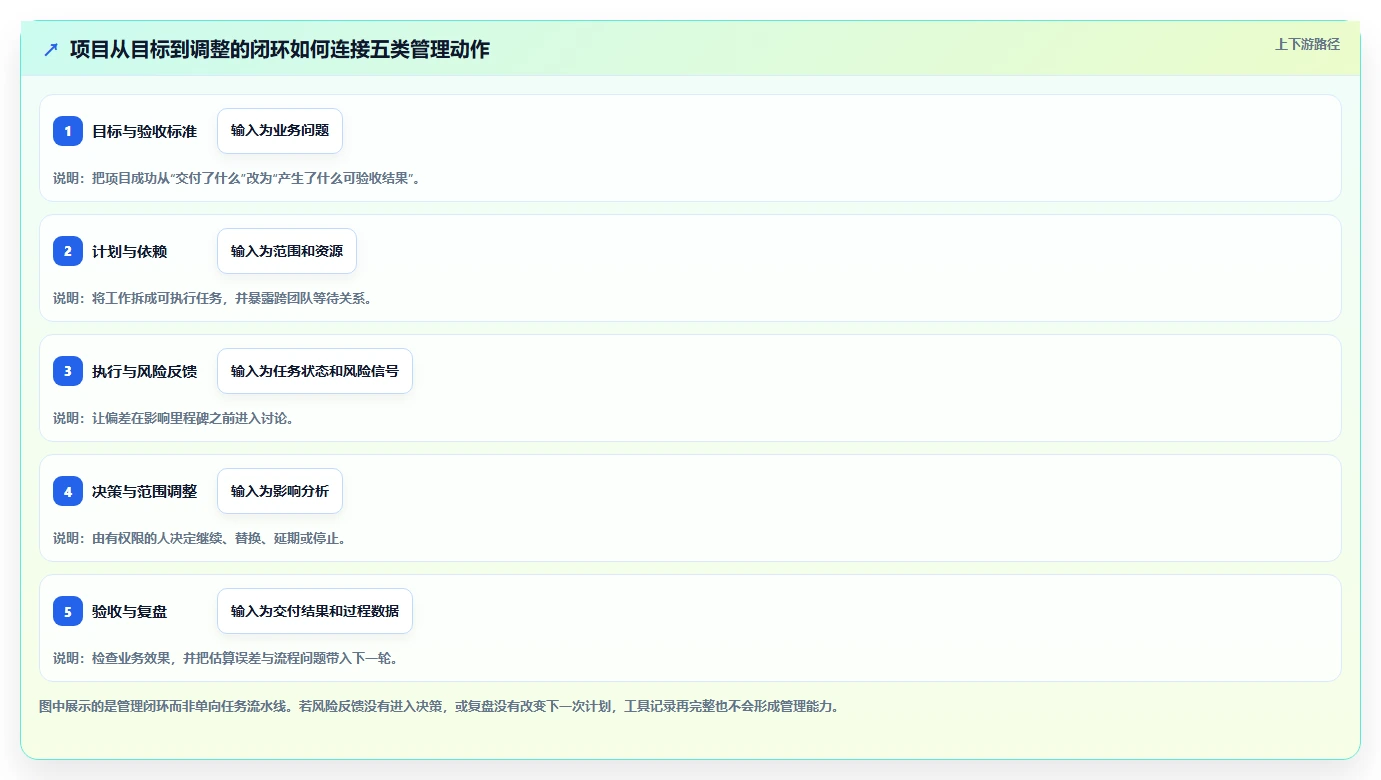The image size is (1381, 780).
Task: Click the description 将工作拆成可执行任务
Action: coord(213,298)
